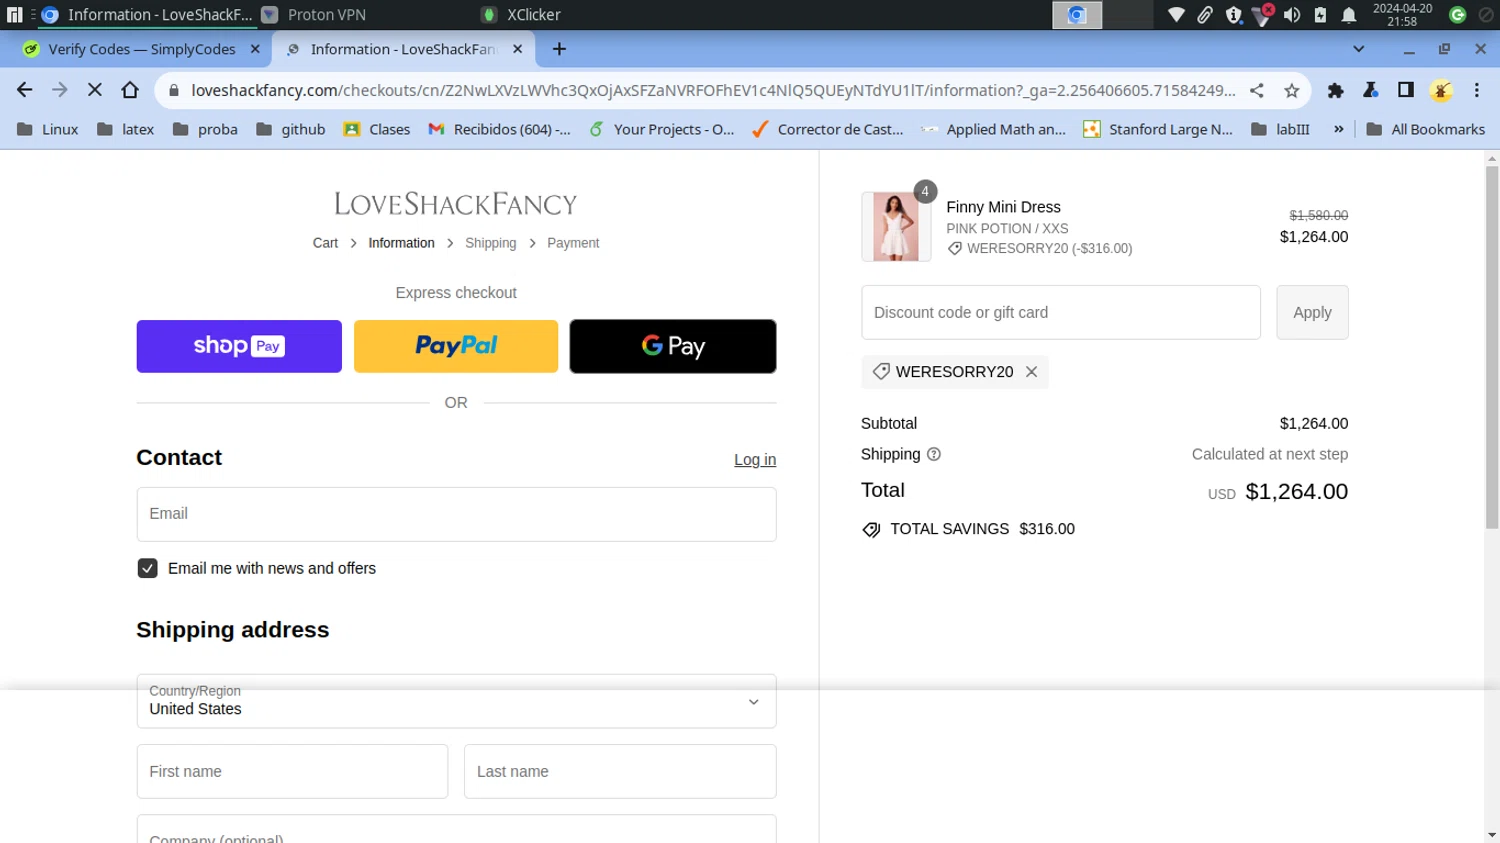
Task: Open the WiFi network tray icon
Action: coord(1176,15)
